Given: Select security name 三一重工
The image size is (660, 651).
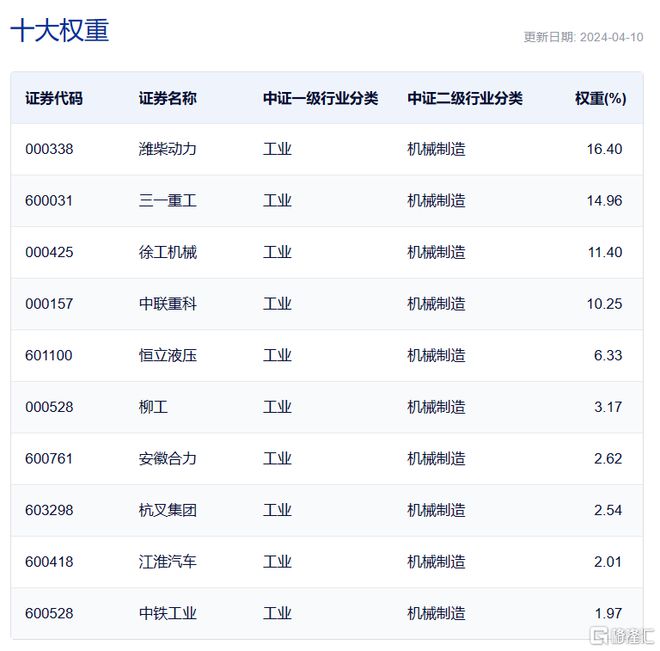Looking at the screenshot, I should point(168,201).
